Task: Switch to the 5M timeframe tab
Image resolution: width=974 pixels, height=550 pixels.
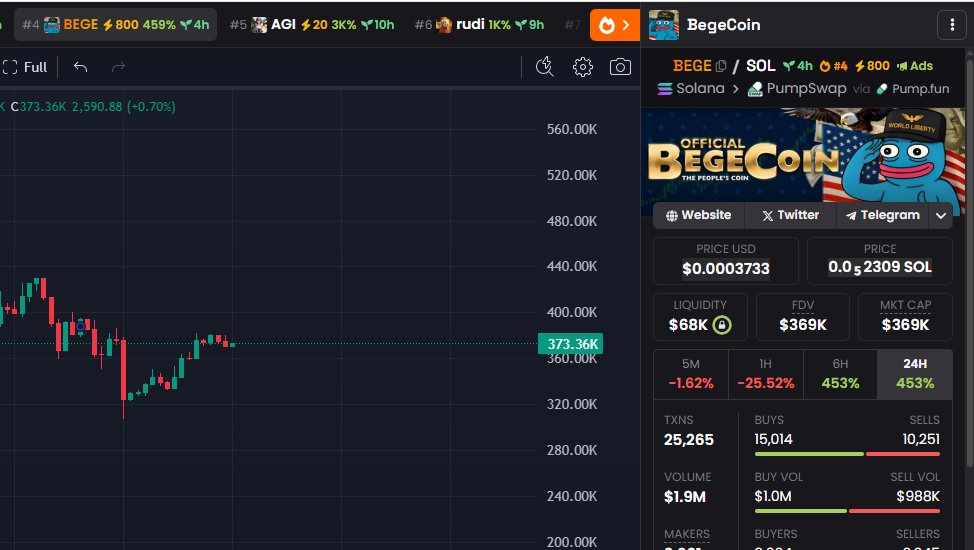Action: pos(691,374)
